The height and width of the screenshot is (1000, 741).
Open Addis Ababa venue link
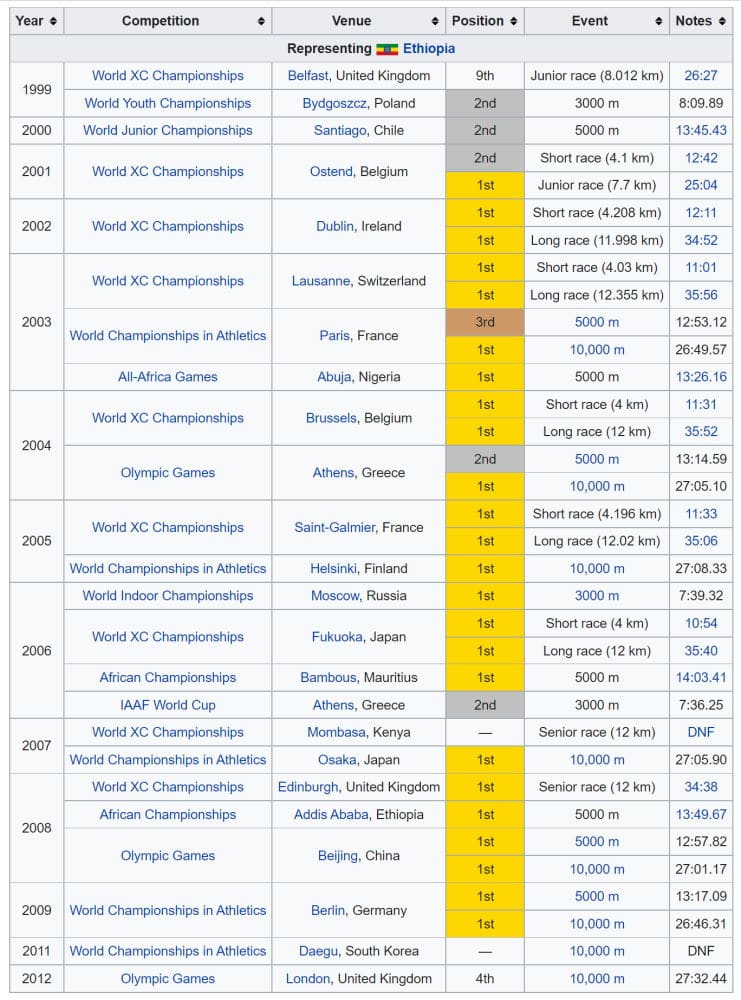(331, 815)
